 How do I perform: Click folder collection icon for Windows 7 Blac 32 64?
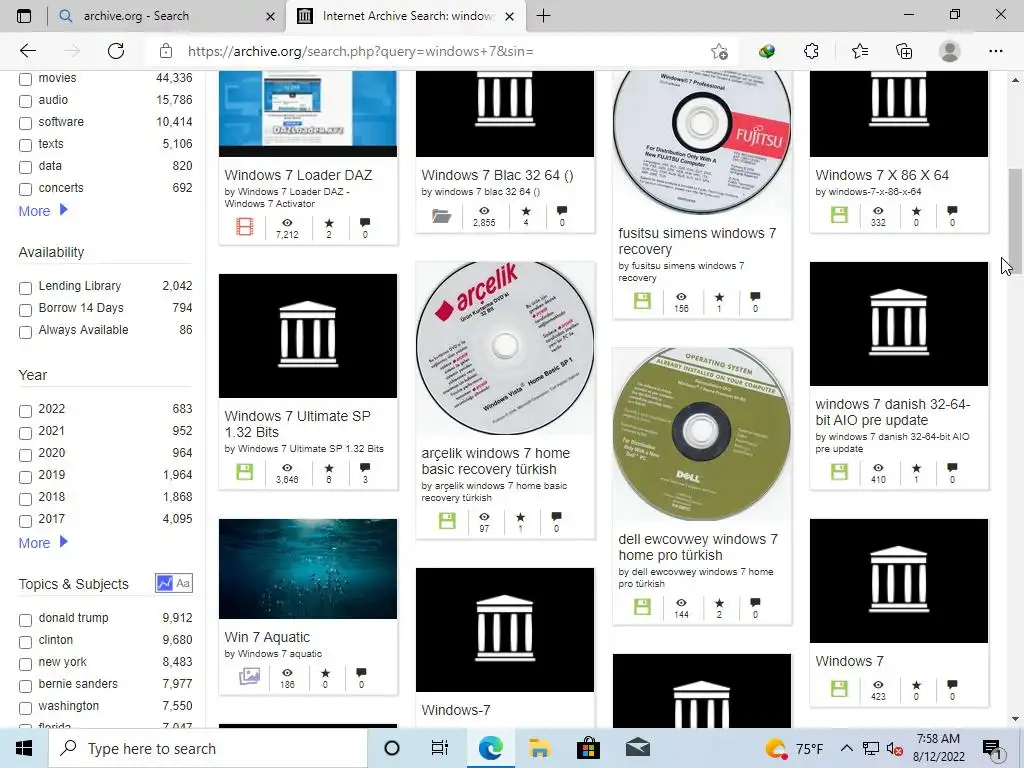[441, 216]
